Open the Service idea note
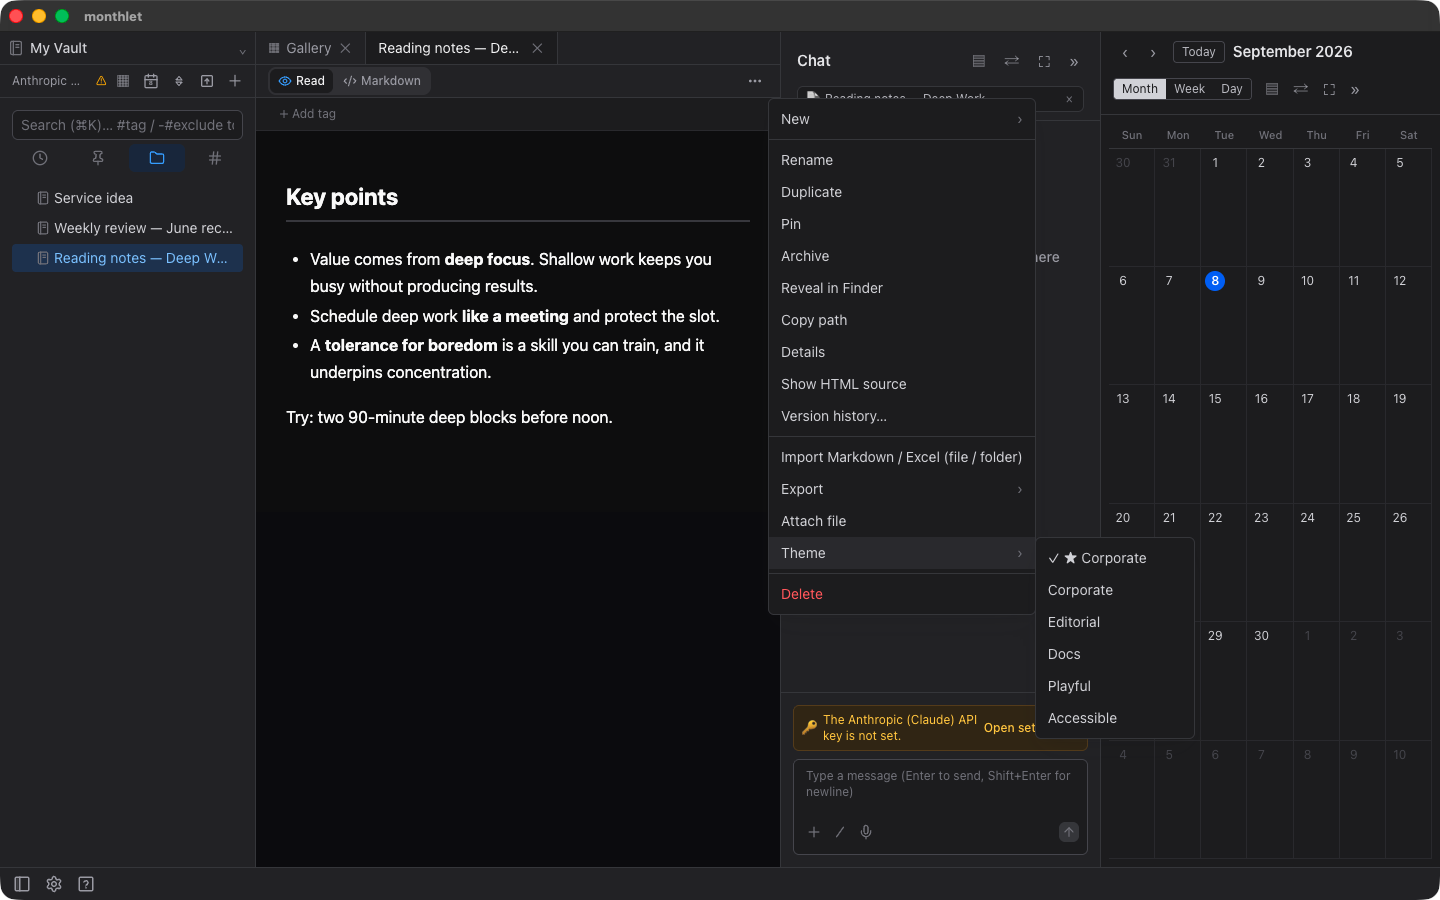The height and width of the screenshot is (900, 1440). point(127,198)
